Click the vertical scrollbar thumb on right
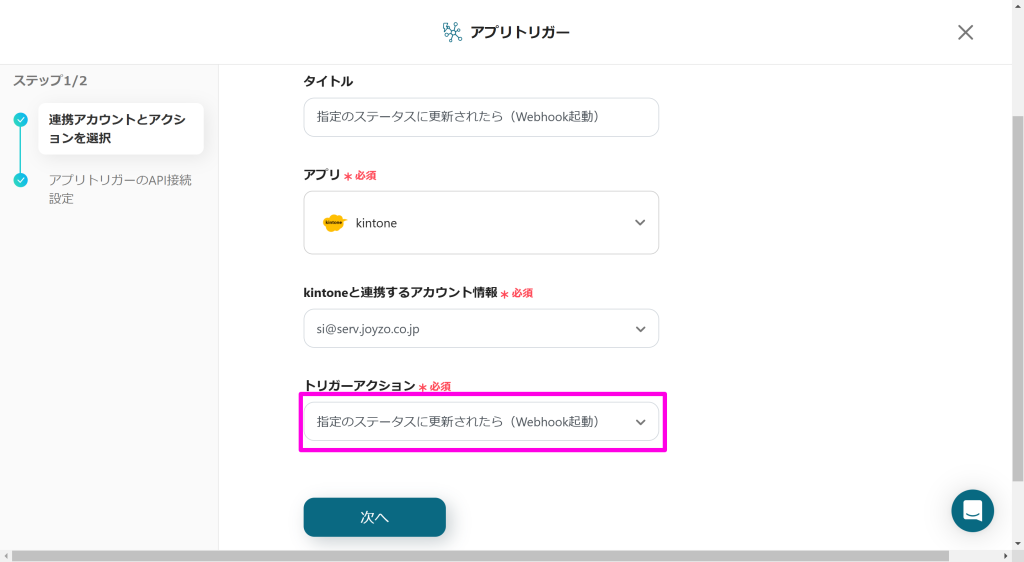 pyautogui.click(x=1017, y=298)
